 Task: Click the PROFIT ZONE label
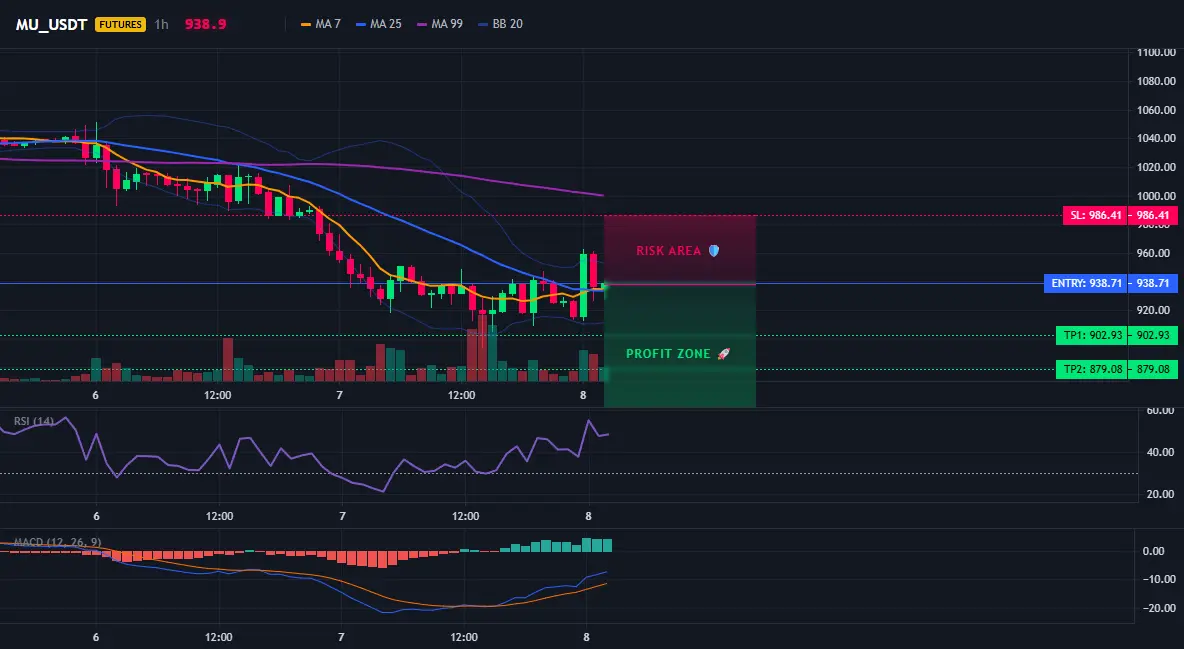click(x=668, y=354)
